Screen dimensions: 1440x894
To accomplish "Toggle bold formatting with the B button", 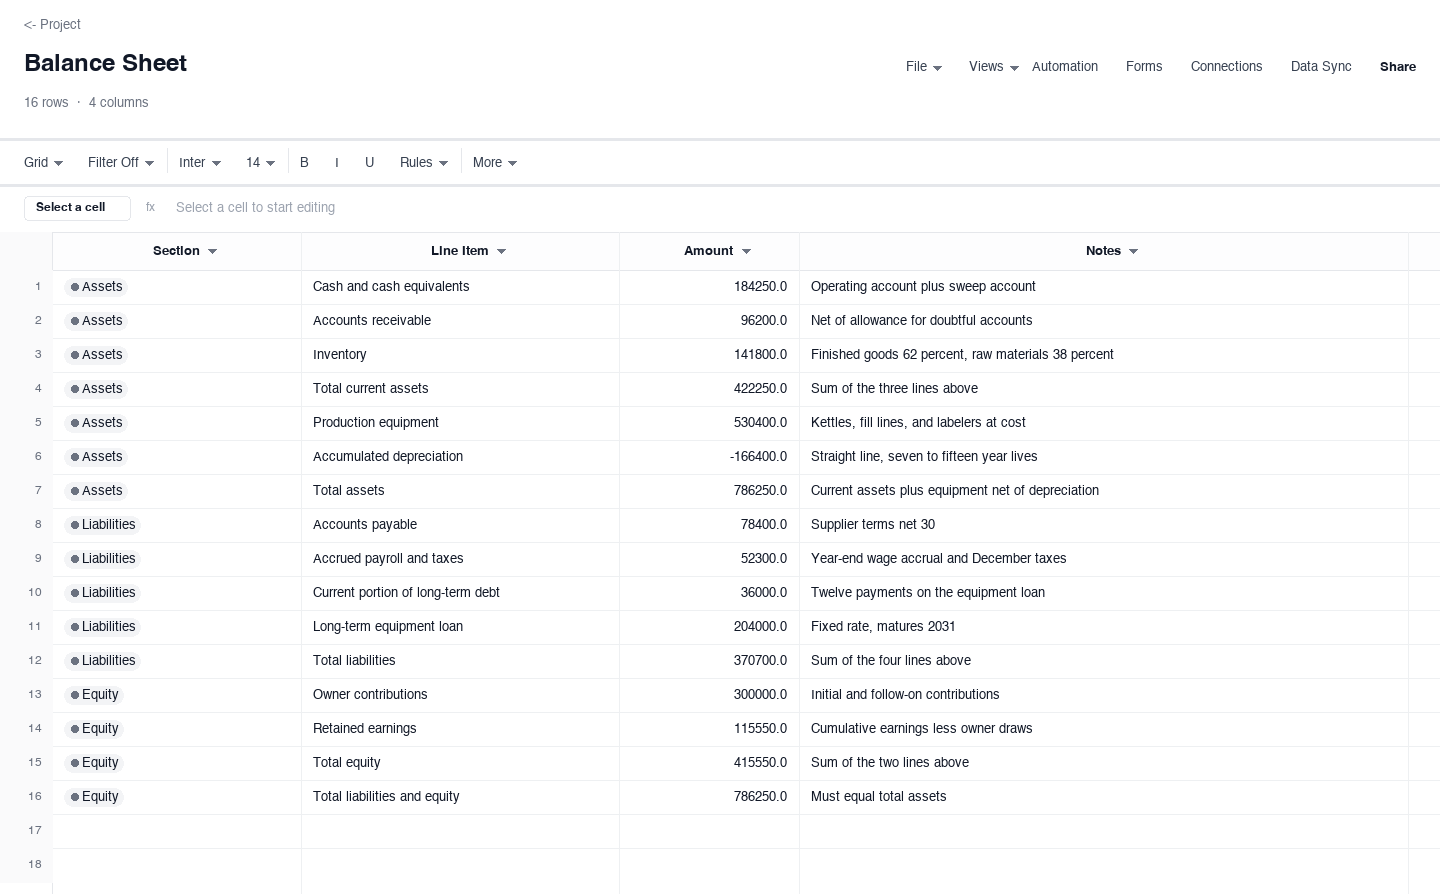I will pos(304,162).
